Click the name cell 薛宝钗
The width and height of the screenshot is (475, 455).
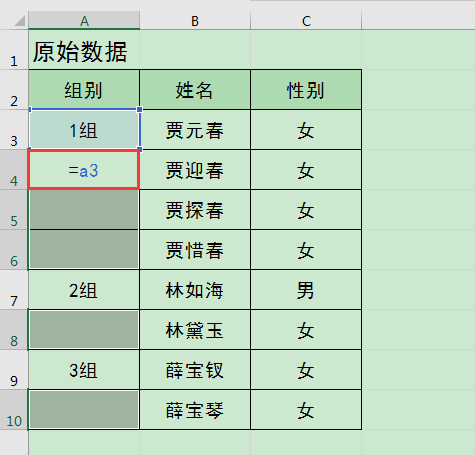(195, 370)
